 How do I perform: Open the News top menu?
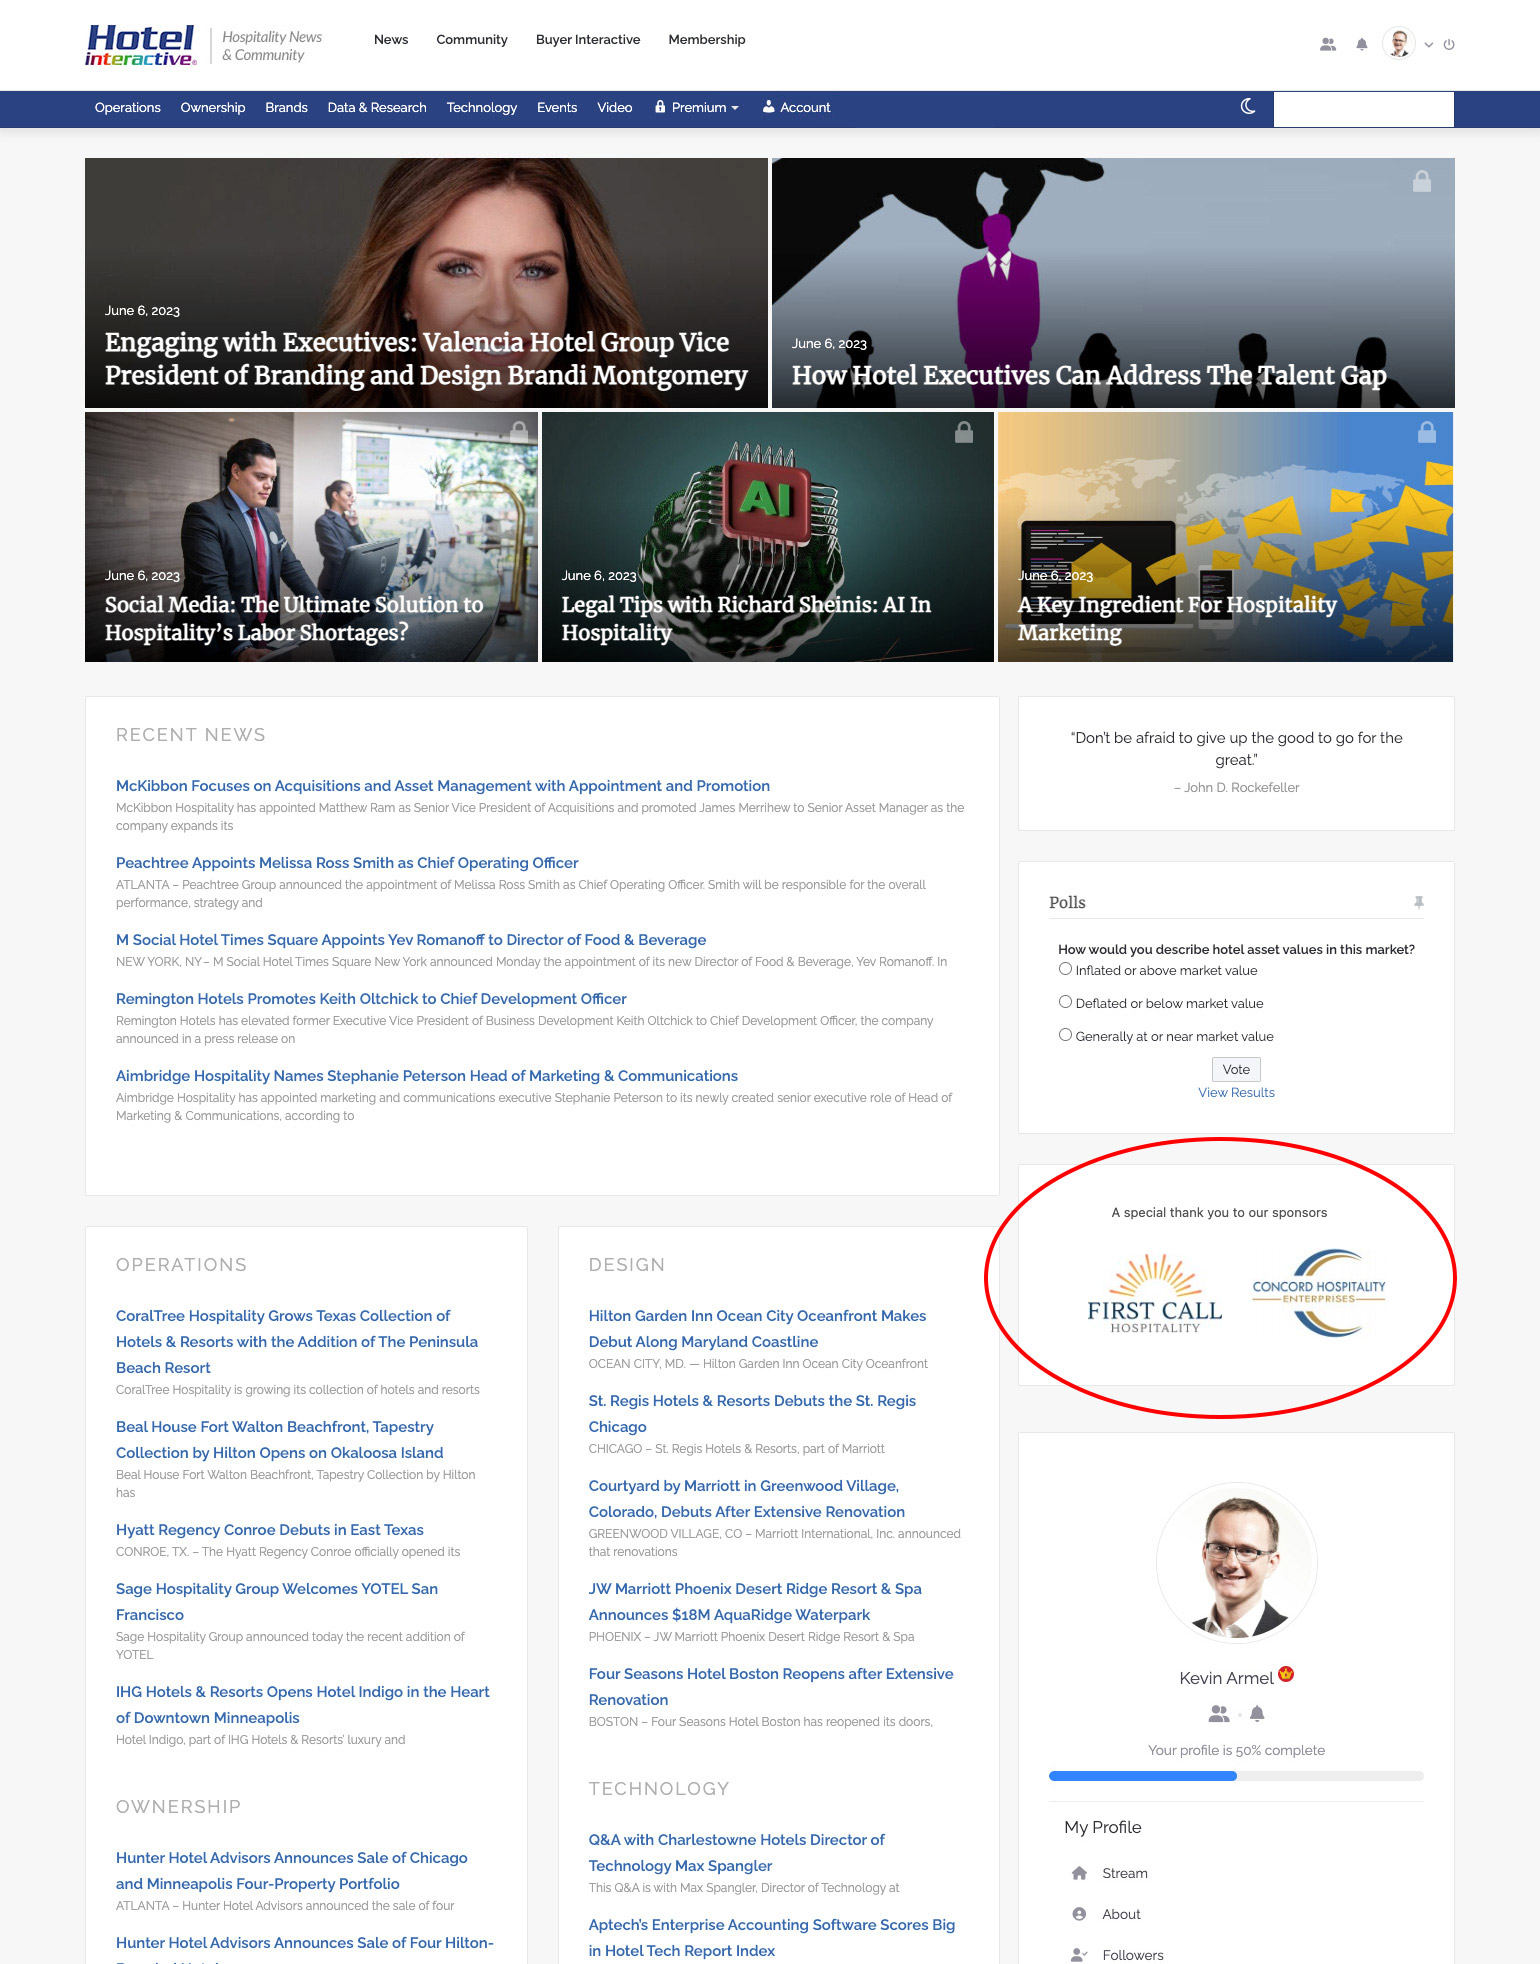391,39
